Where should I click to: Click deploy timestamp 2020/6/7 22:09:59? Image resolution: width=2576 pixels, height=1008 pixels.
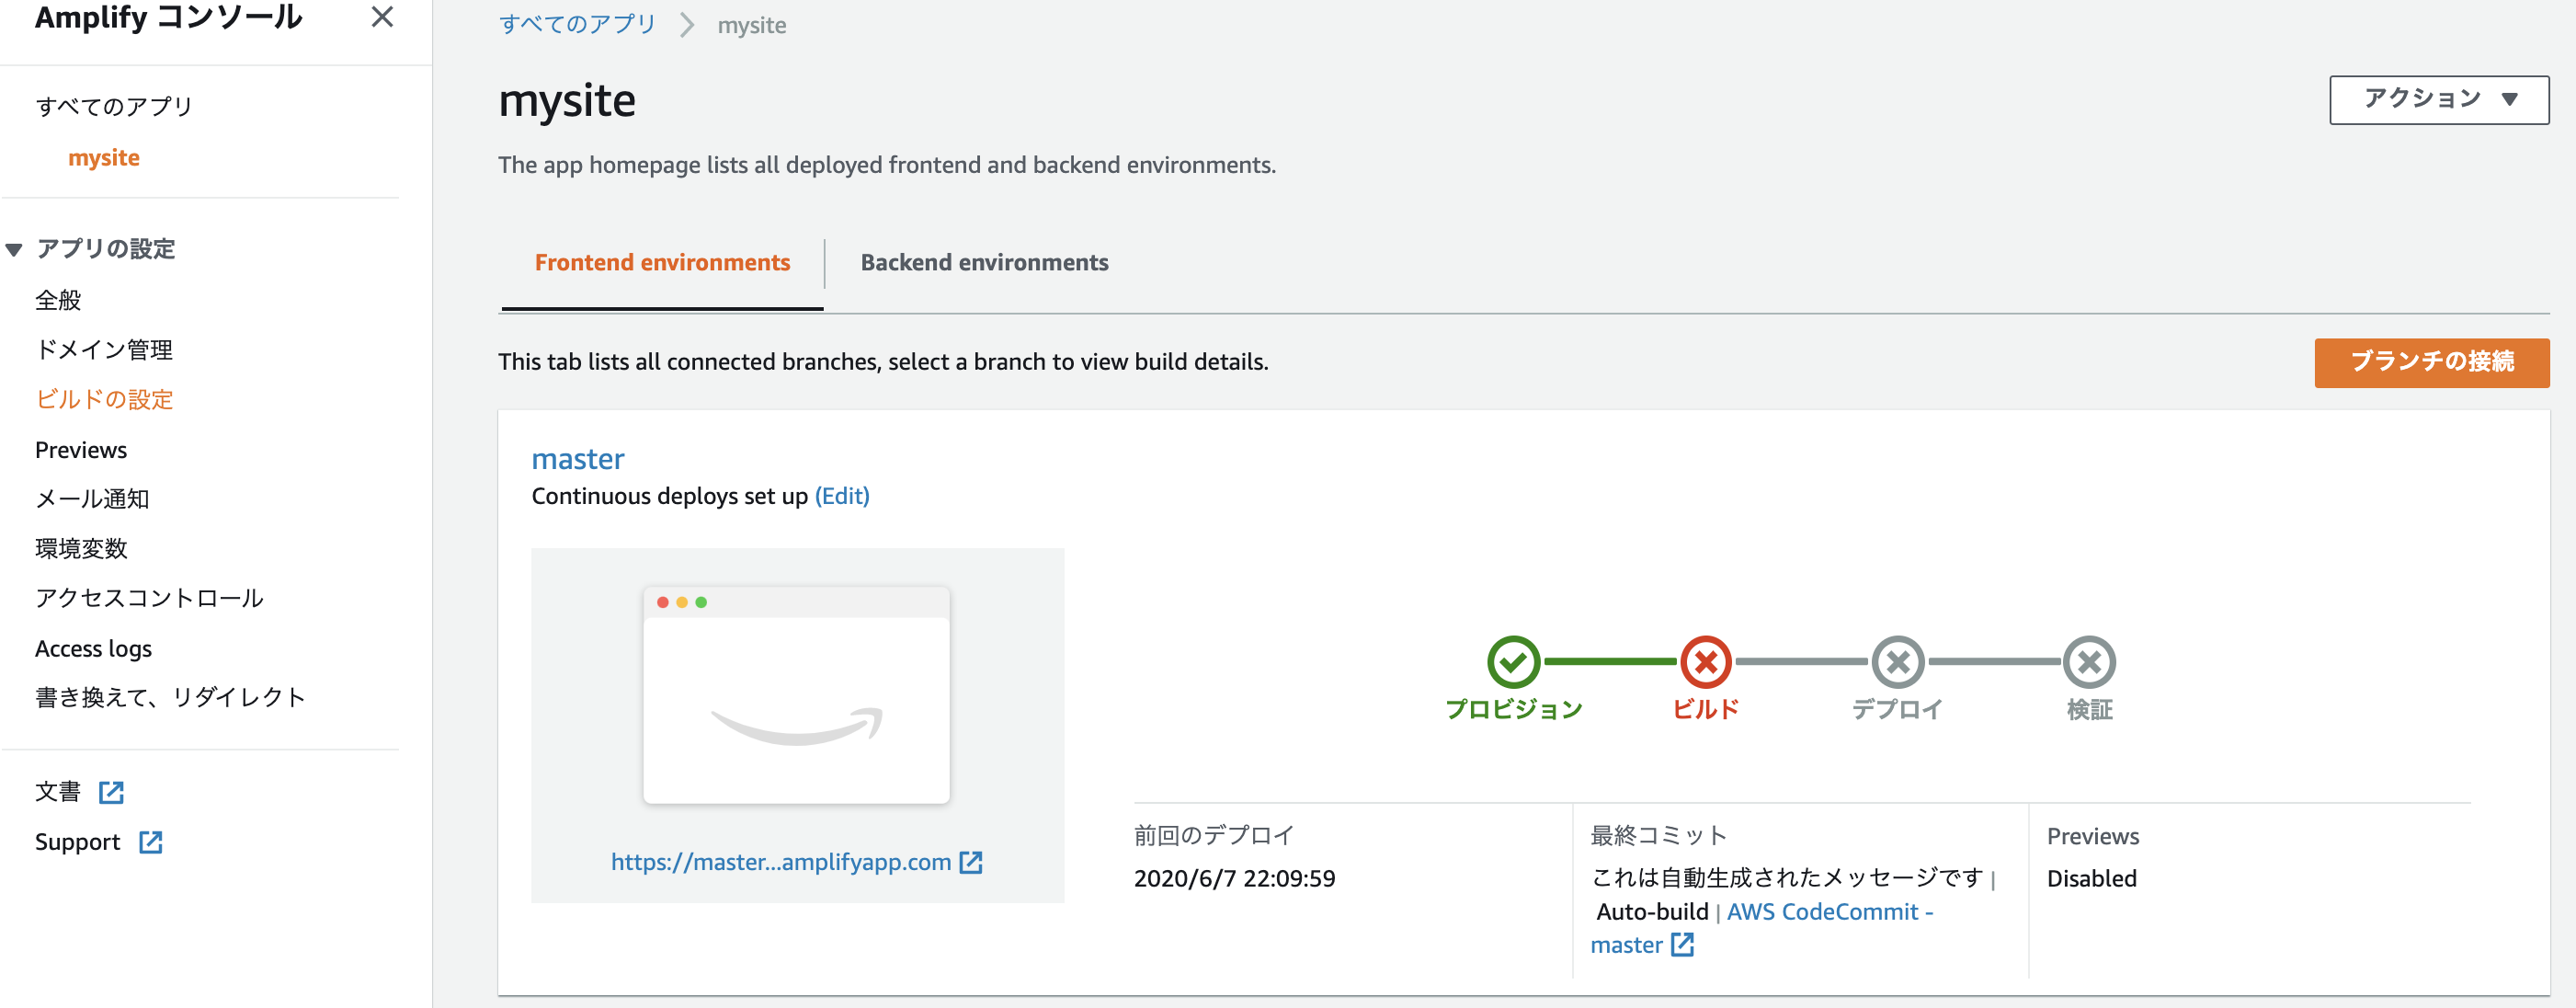(x=1234, y=879)
